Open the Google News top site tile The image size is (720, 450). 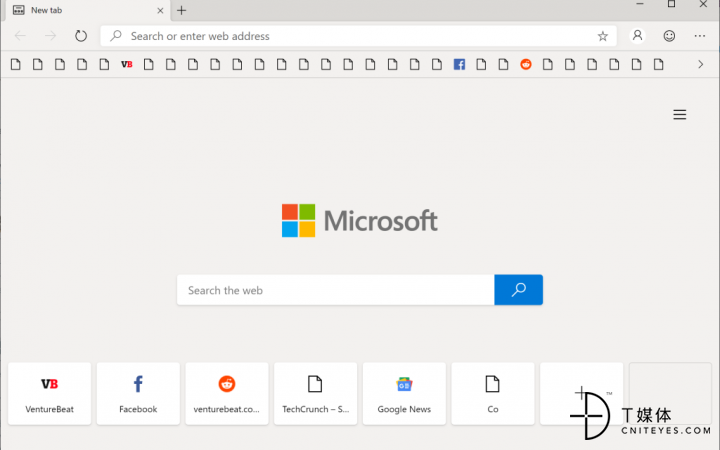pos(404,394)
